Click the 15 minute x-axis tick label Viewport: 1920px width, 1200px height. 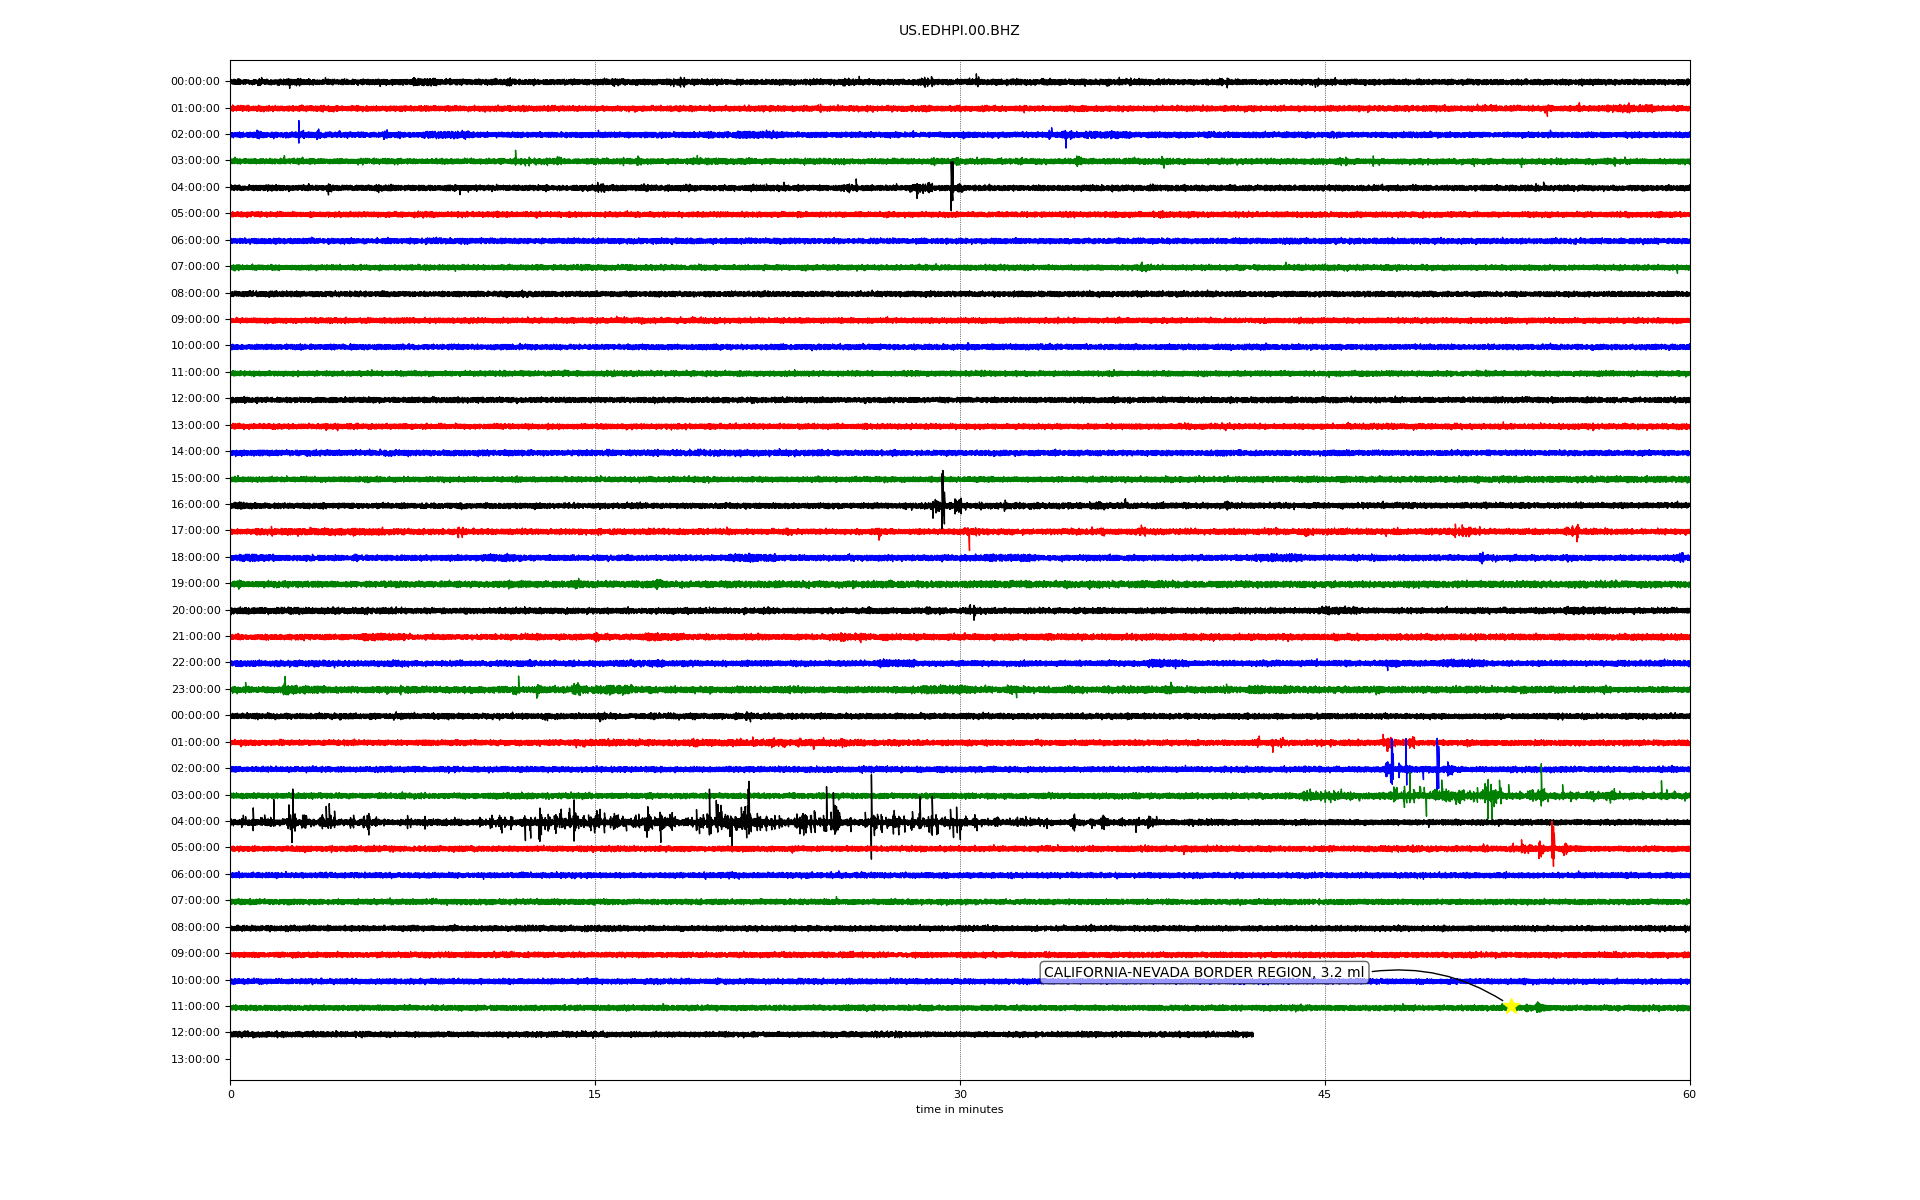(x=595, y=1094)
